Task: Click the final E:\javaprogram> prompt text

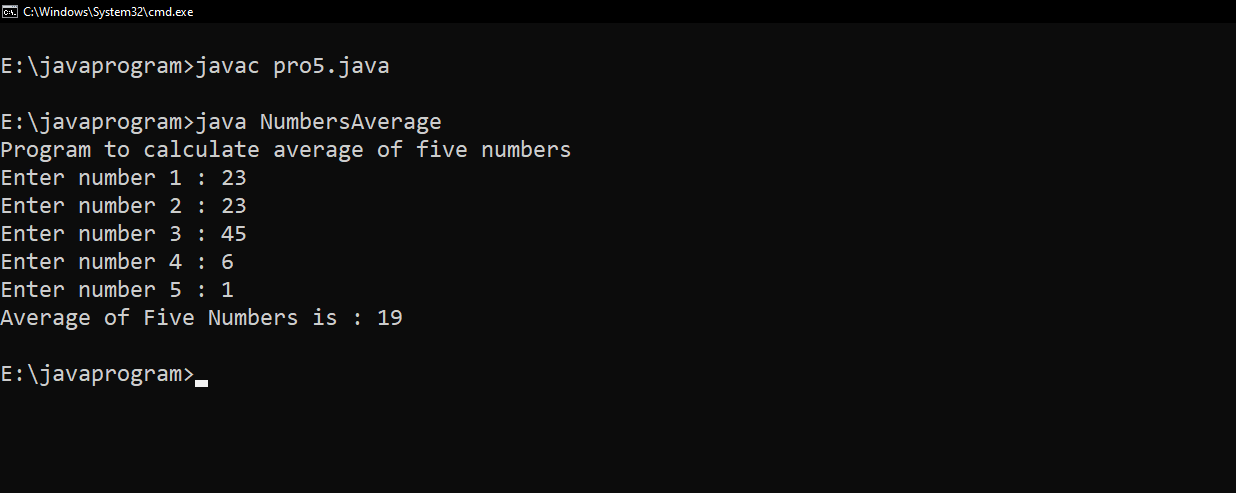Action: coord(97,374)
